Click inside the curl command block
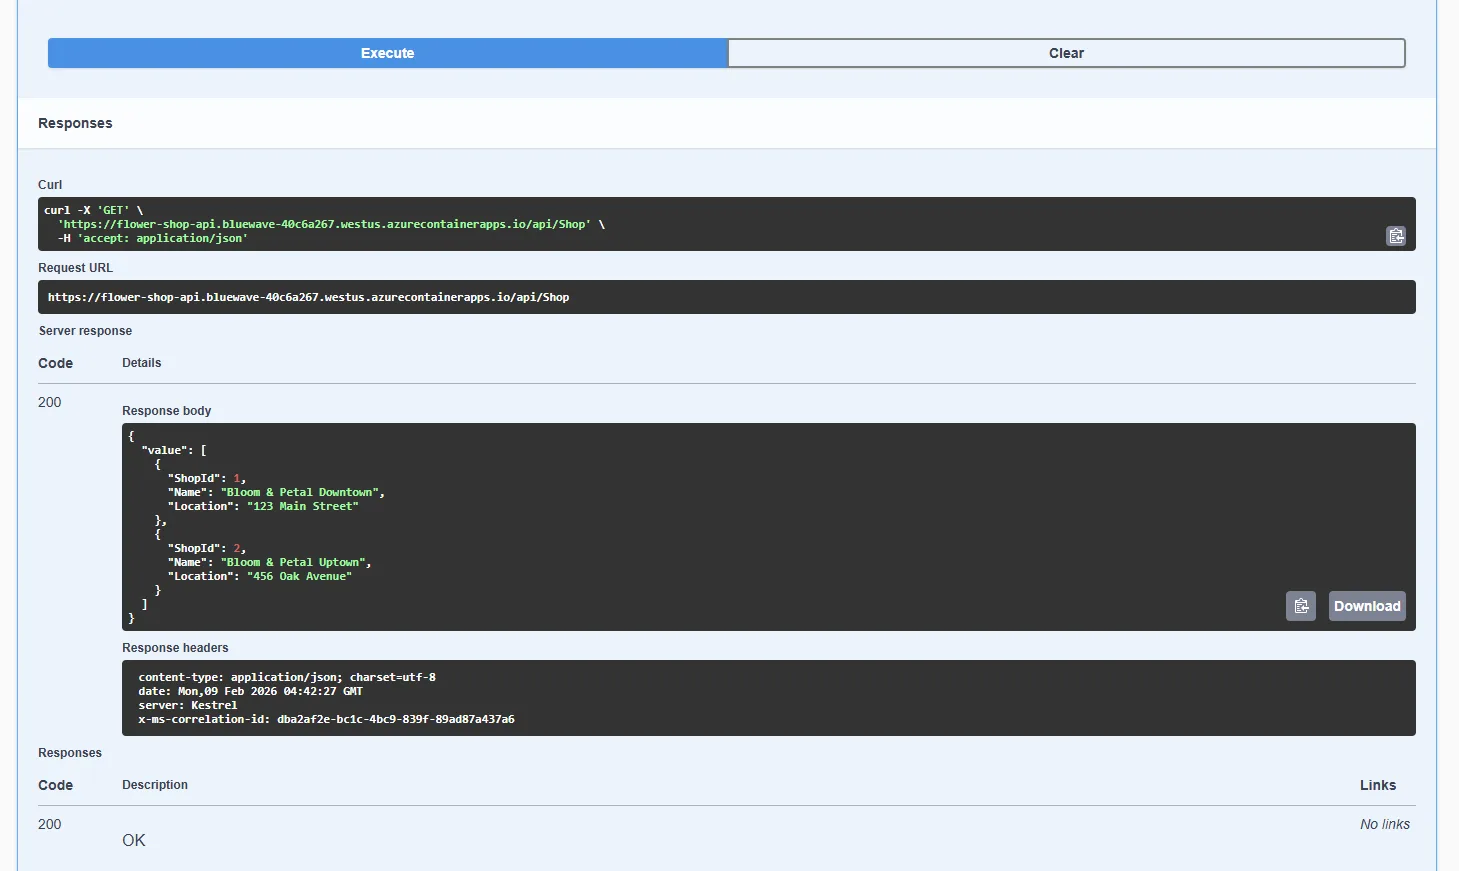This screenshot has width=1459, height=871. [330, 224]
